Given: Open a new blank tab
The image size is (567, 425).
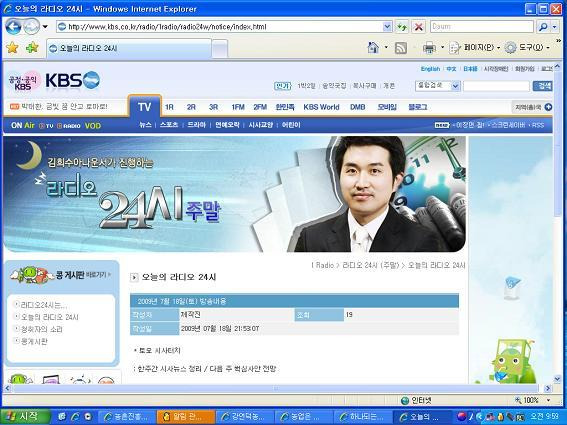Looking at the screenshot, I should point(219,48).
